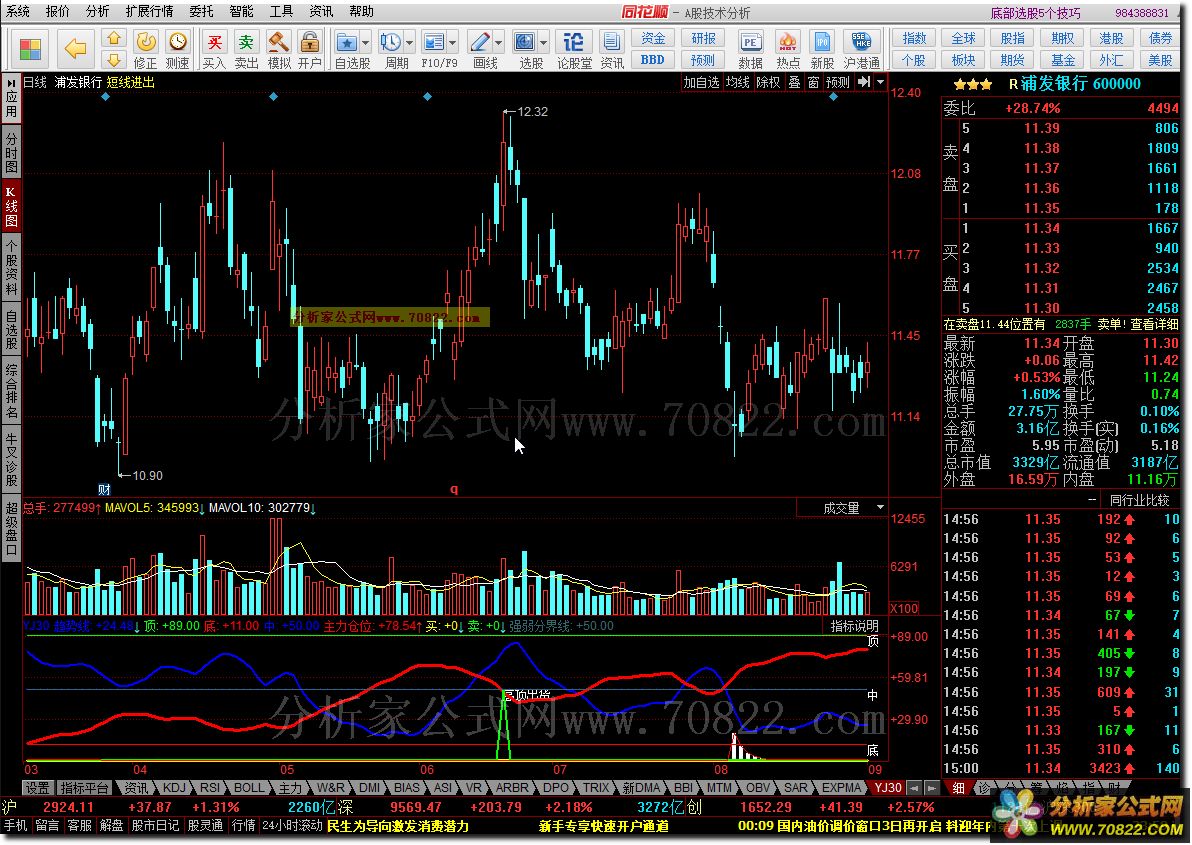
Task: Select the KDJ indicator tab
Action: (174, 788)
